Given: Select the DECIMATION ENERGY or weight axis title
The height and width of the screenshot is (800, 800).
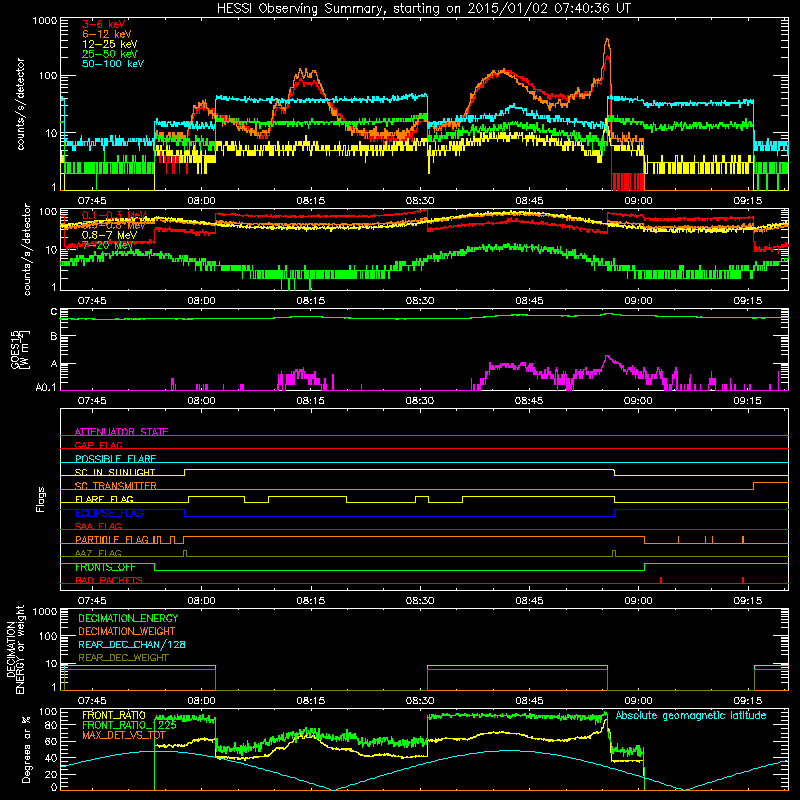Looking at the screenshot, I should (x=15, y=649).
